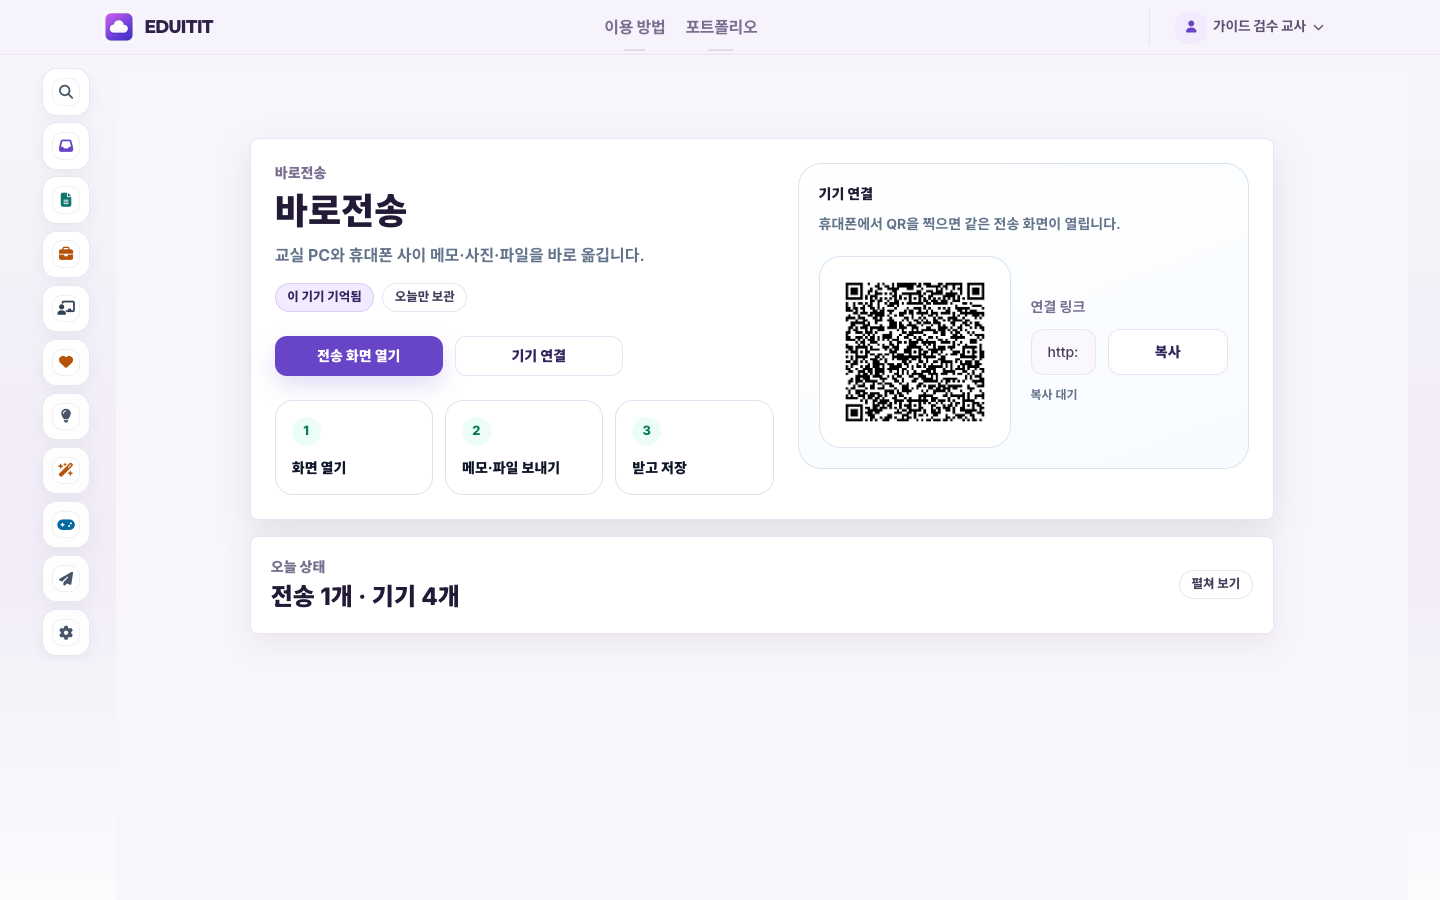Click the 바로전송 main heading
Image resolution: width=1440 pixels, height=900 pixels.
(341, 211)
